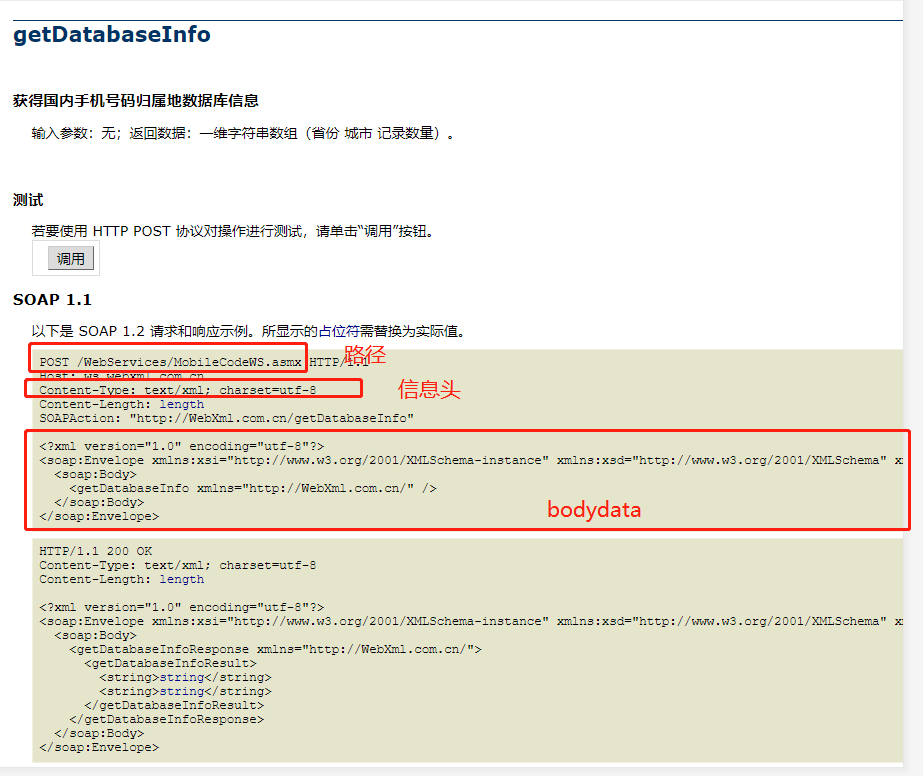Click the red 路径 annotation label
The width and height of the screenshot is (923, 776).
point(365,354)
